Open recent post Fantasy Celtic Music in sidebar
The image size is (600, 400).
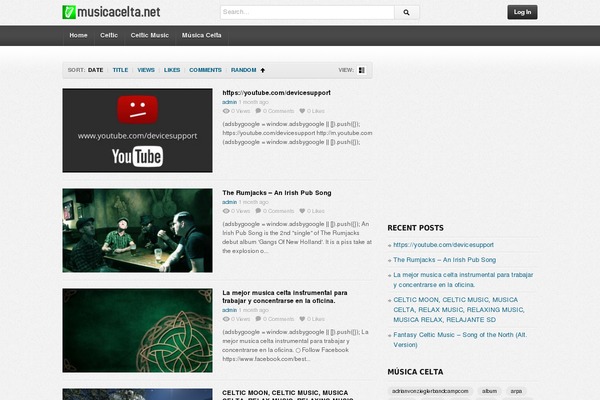[x=460, y=340]
